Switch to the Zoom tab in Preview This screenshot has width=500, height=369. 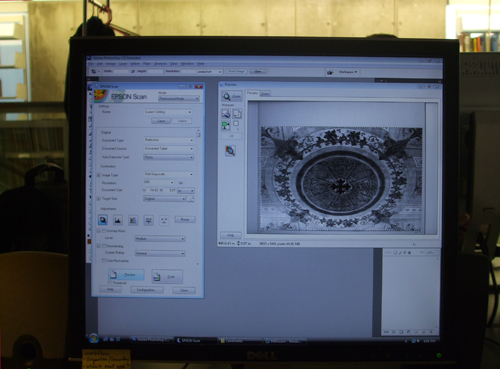pos(265,94)
